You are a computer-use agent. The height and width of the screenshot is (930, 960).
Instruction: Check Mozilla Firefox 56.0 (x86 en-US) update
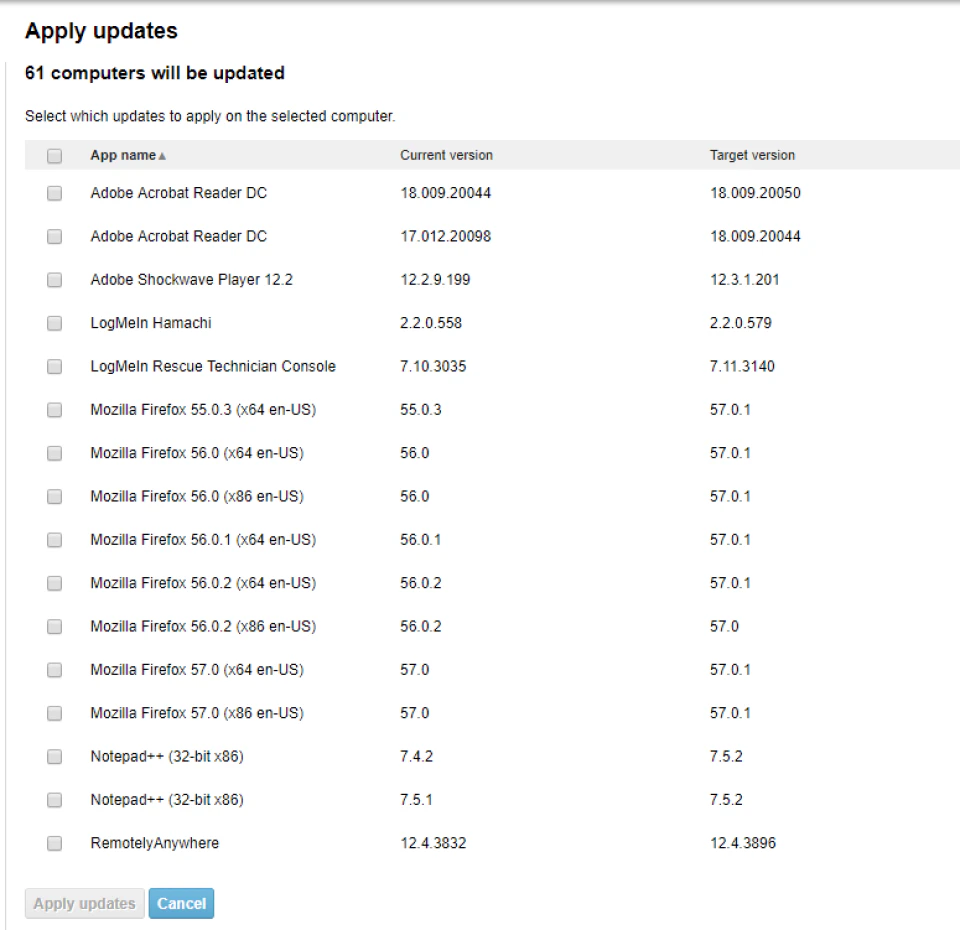(x=55, y=496)
